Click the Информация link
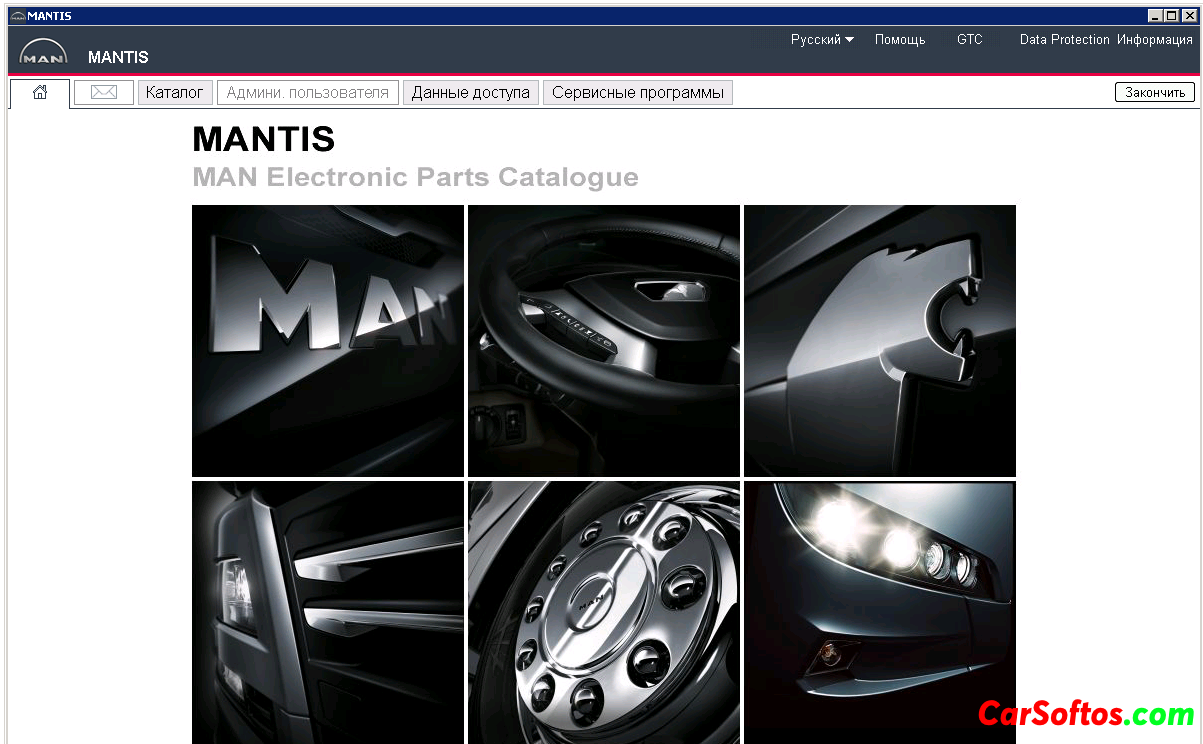Viewport: 1203px width, 744px height. [x=1155, y=40]
